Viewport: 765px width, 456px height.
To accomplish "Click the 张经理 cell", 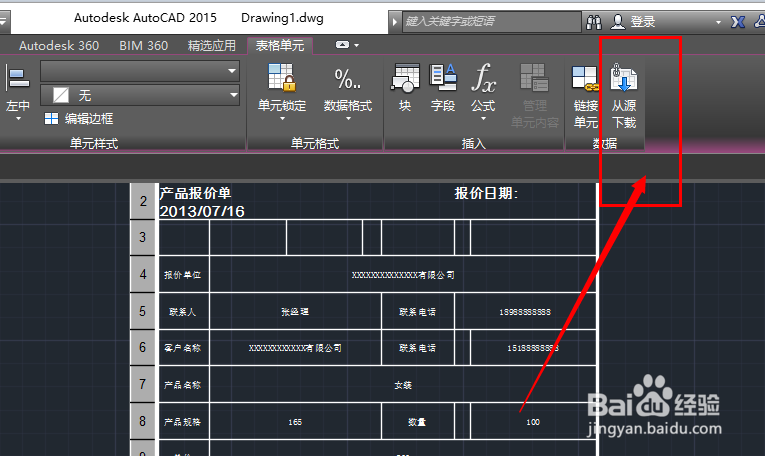I will [x=295, y=312].
